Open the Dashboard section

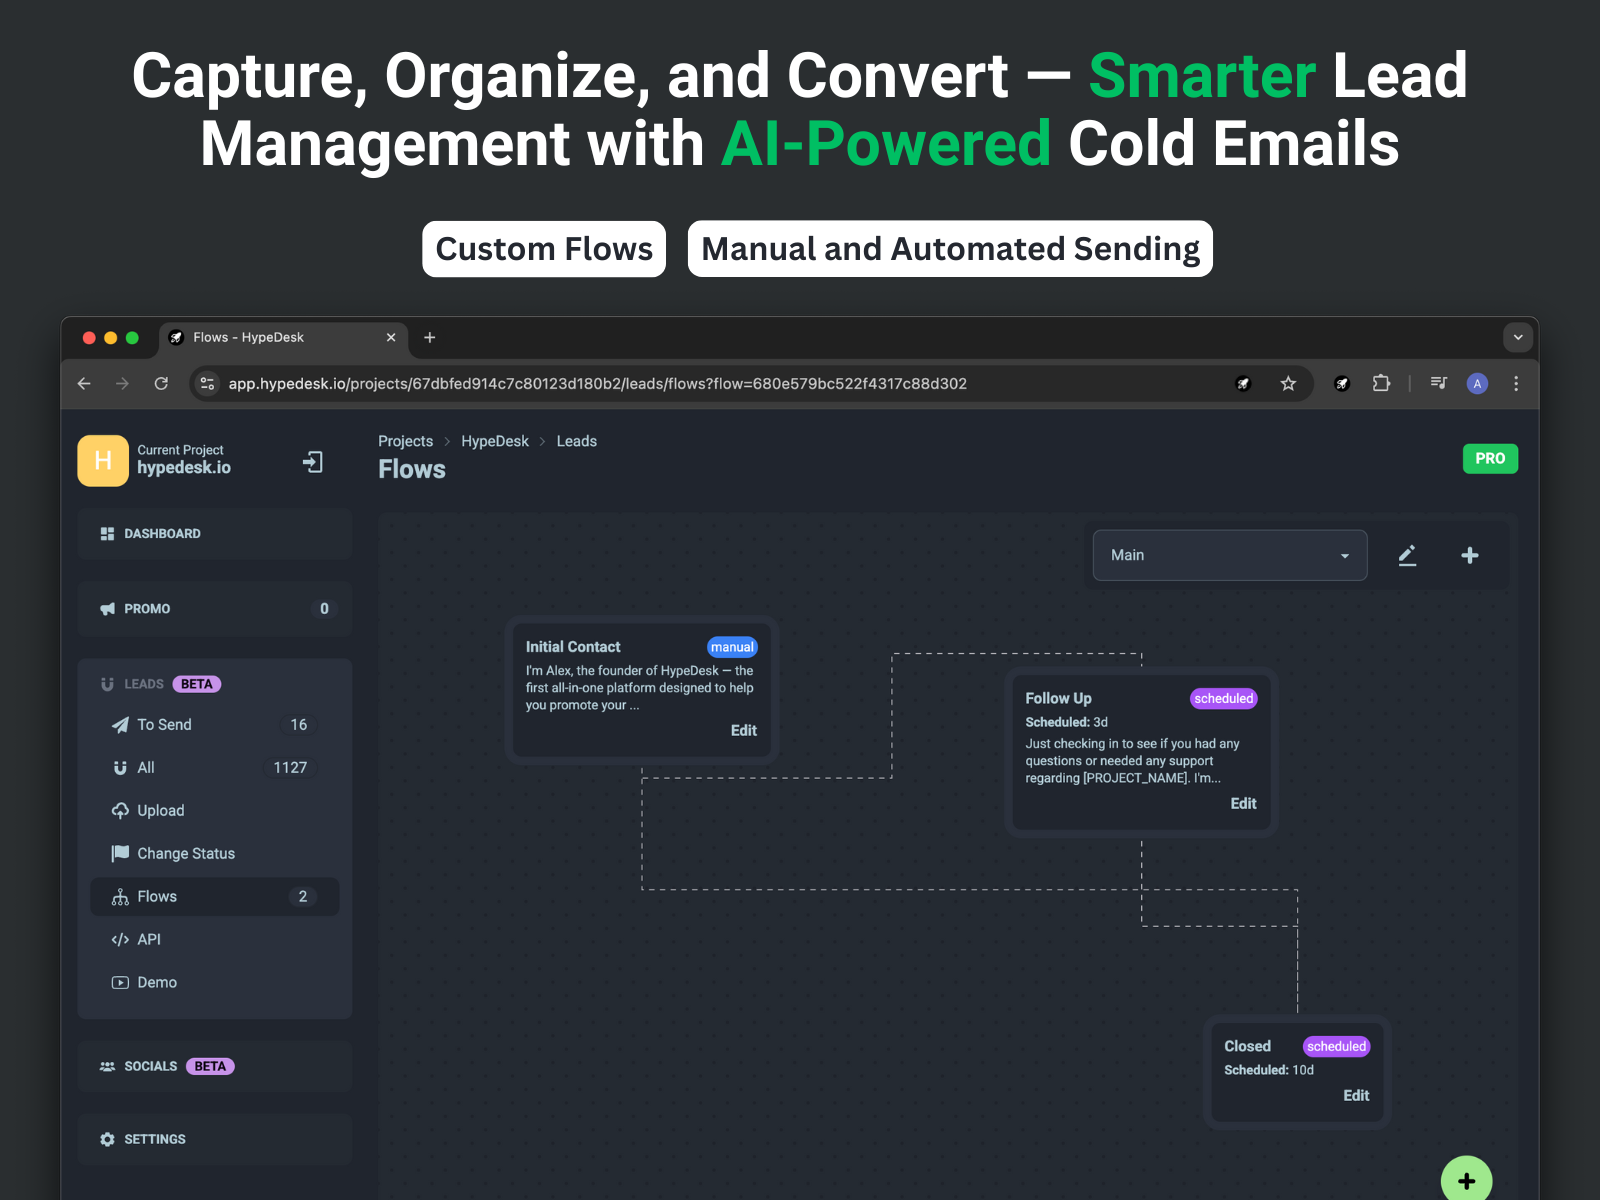[x=162, y=534]
